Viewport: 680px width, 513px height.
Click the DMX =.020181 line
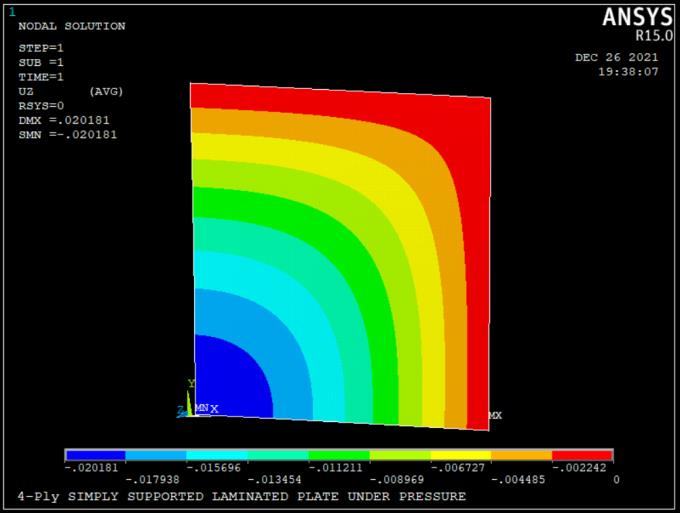click(x=64, y=120)
